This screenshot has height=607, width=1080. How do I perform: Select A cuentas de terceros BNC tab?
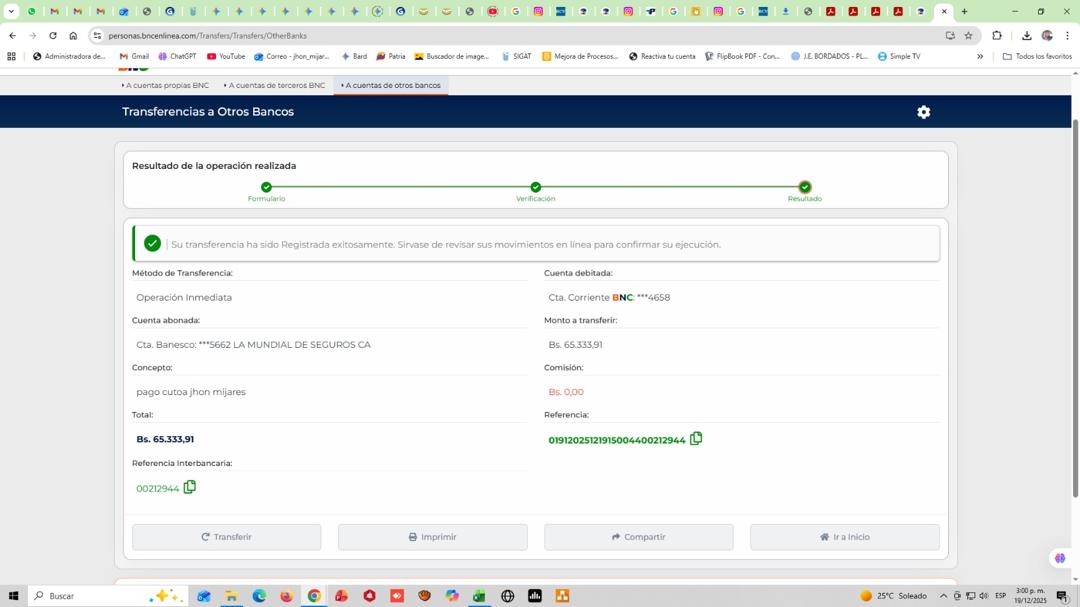tap(275, 85)
